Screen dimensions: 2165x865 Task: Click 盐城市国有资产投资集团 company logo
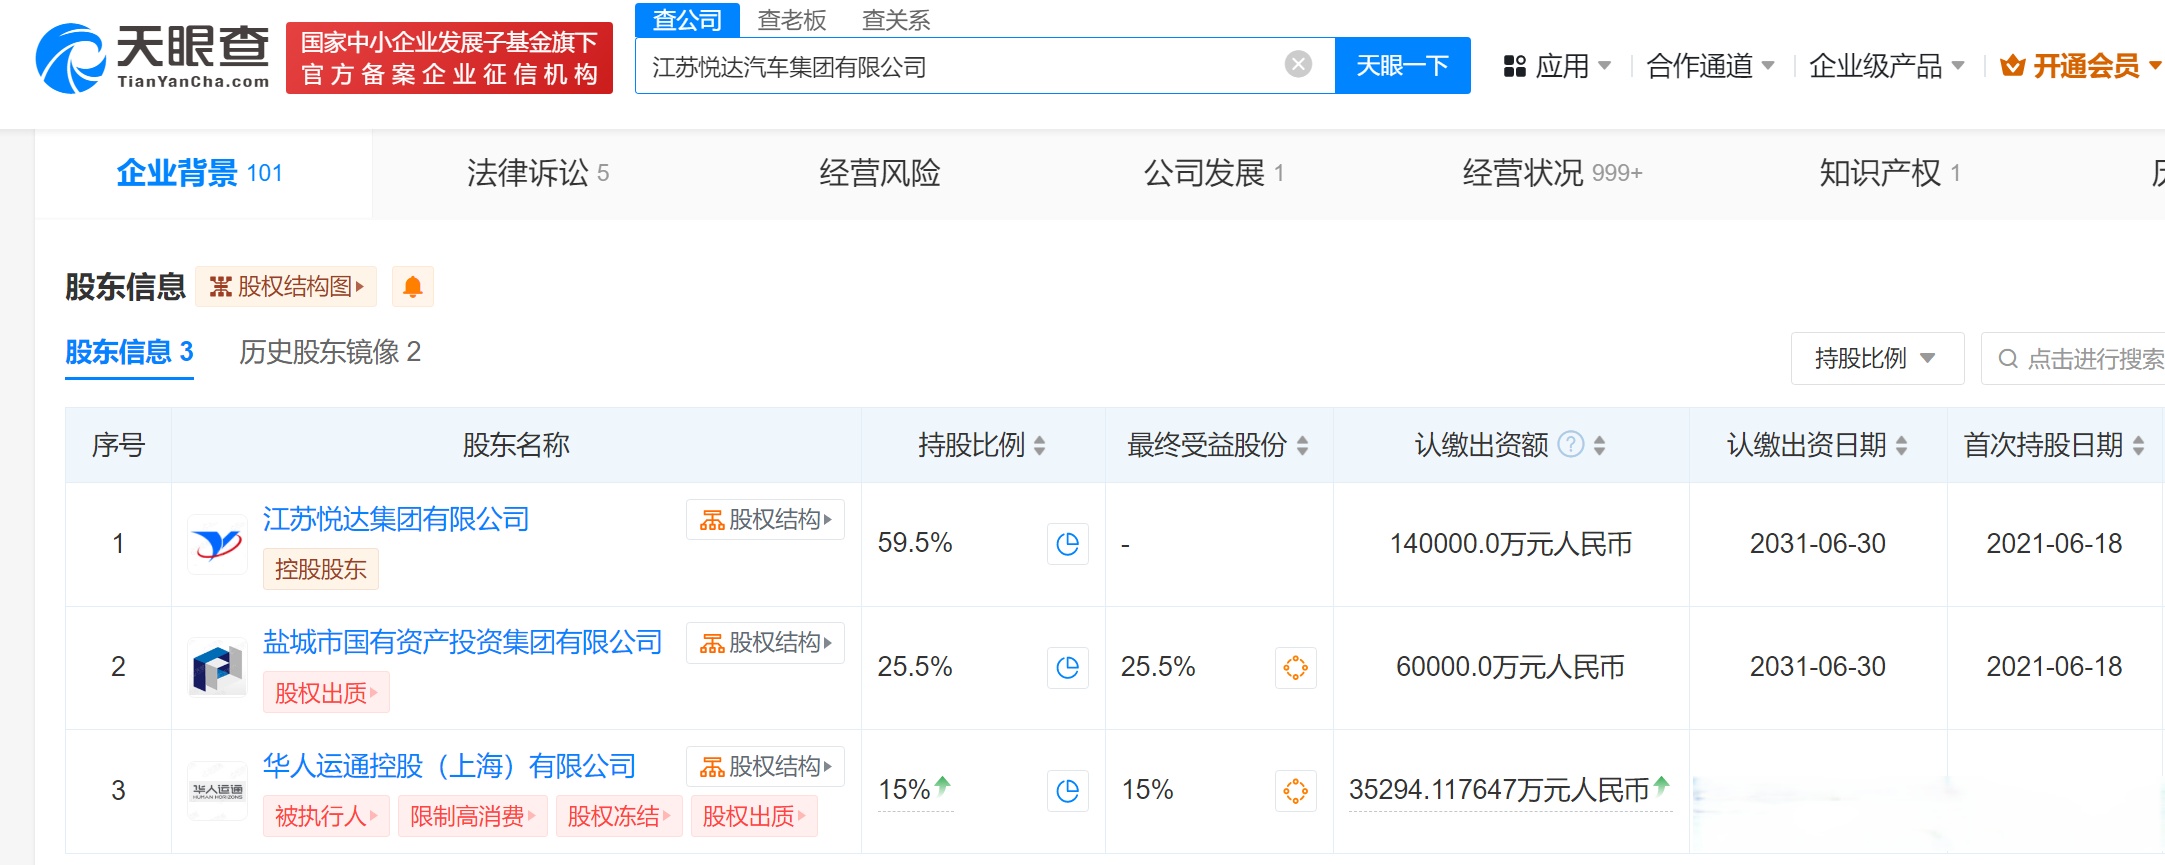(x=217, y=668)
